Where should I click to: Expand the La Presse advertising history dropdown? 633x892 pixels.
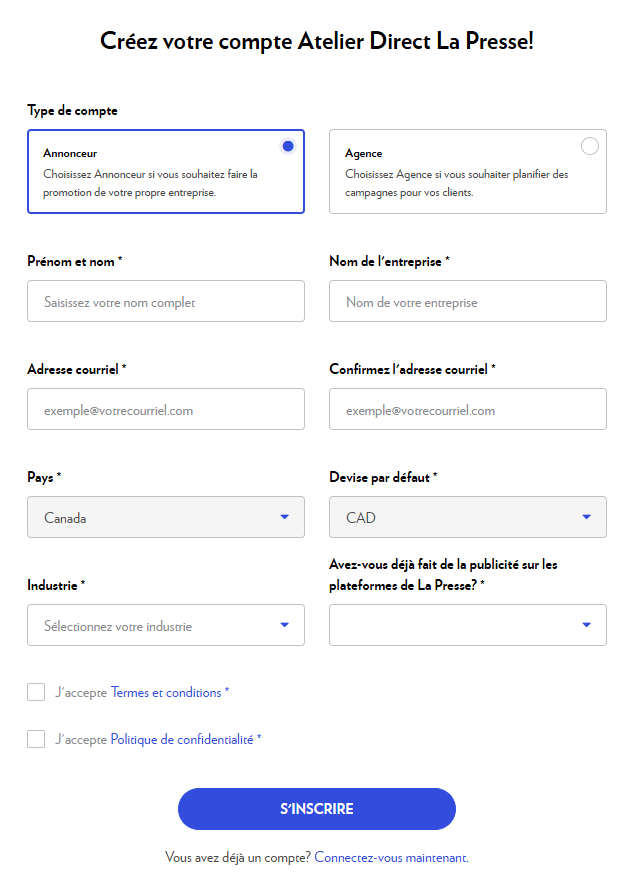(x=467, y=624)
